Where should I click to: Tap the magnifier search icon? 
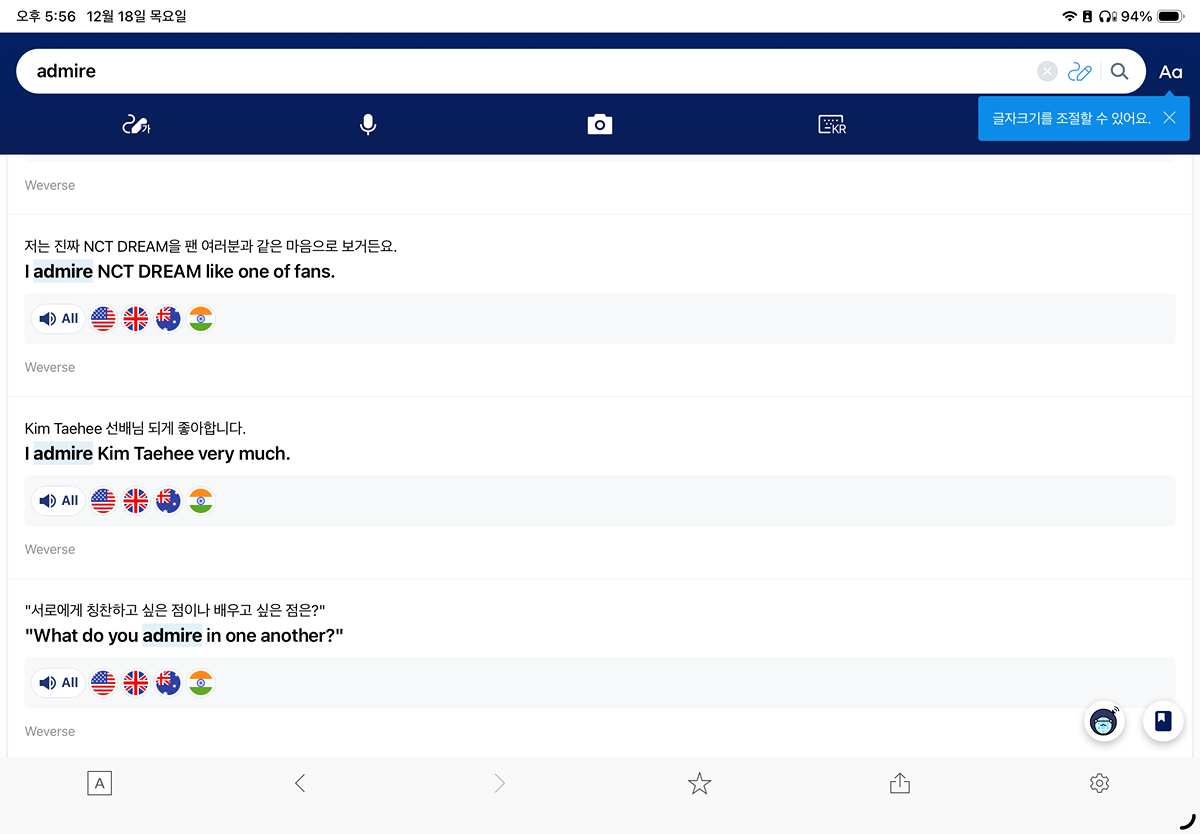click(x=1119, y=71)
